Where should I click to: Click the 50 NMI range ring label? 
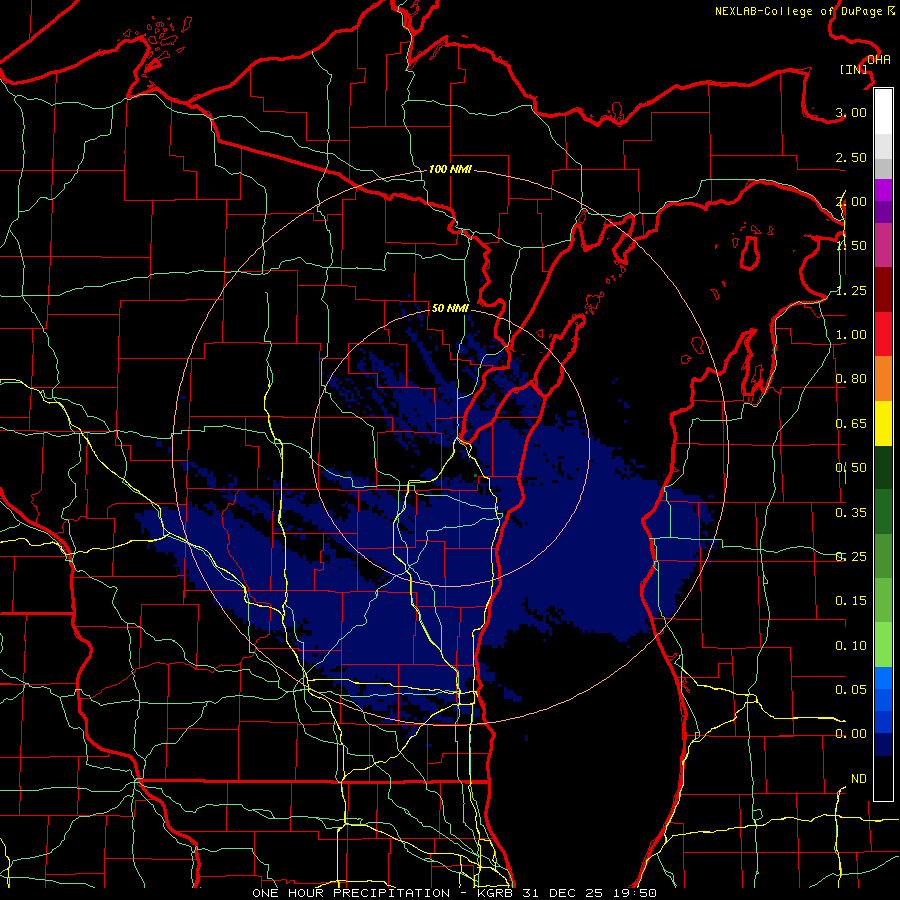(450, 308)
